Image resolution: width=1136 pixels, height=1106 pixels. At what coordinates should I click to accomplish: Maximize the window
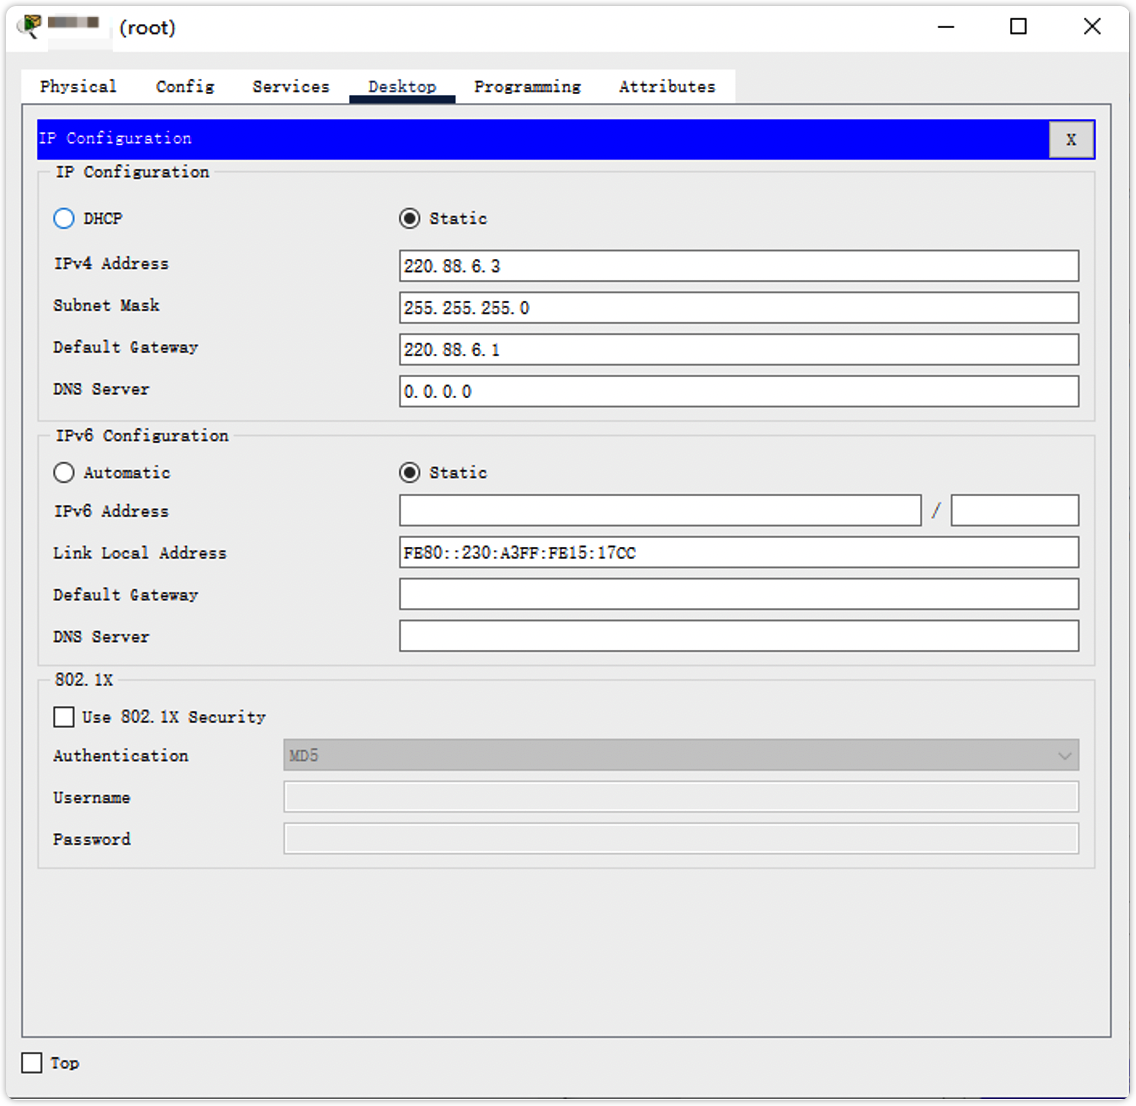click(x=1018, y=27)
